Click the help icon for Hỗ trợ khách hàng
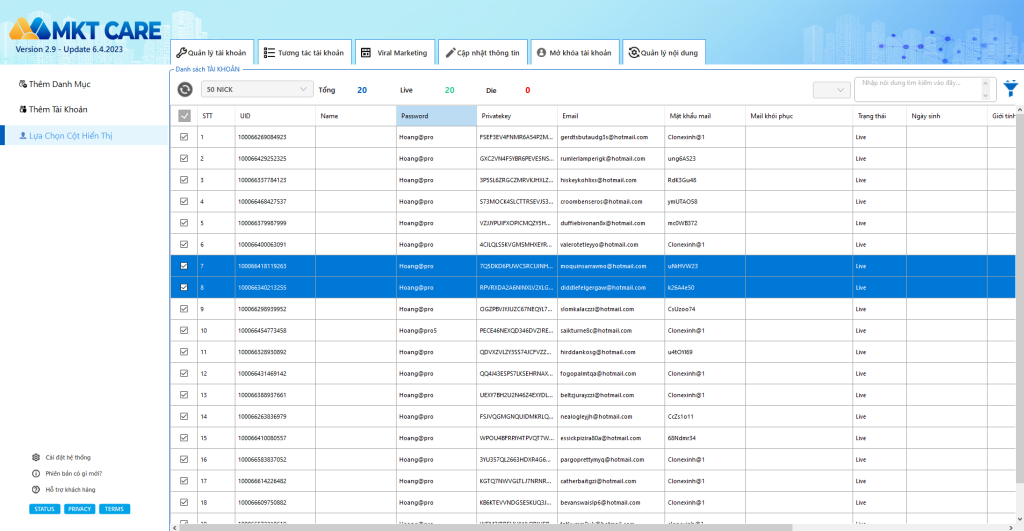Viewport: 1024px width, 531px height. pos(36,489)
